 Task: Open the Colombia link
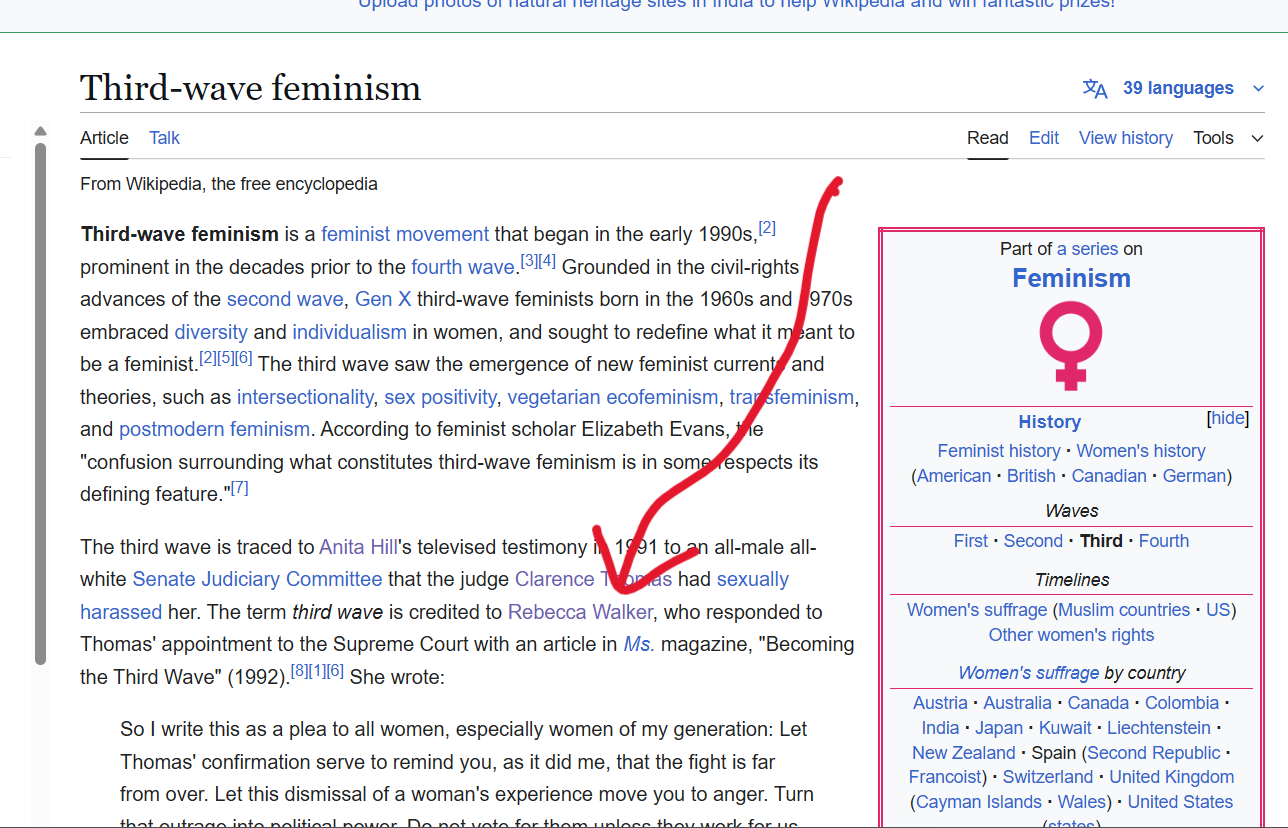click(1182, 703)
